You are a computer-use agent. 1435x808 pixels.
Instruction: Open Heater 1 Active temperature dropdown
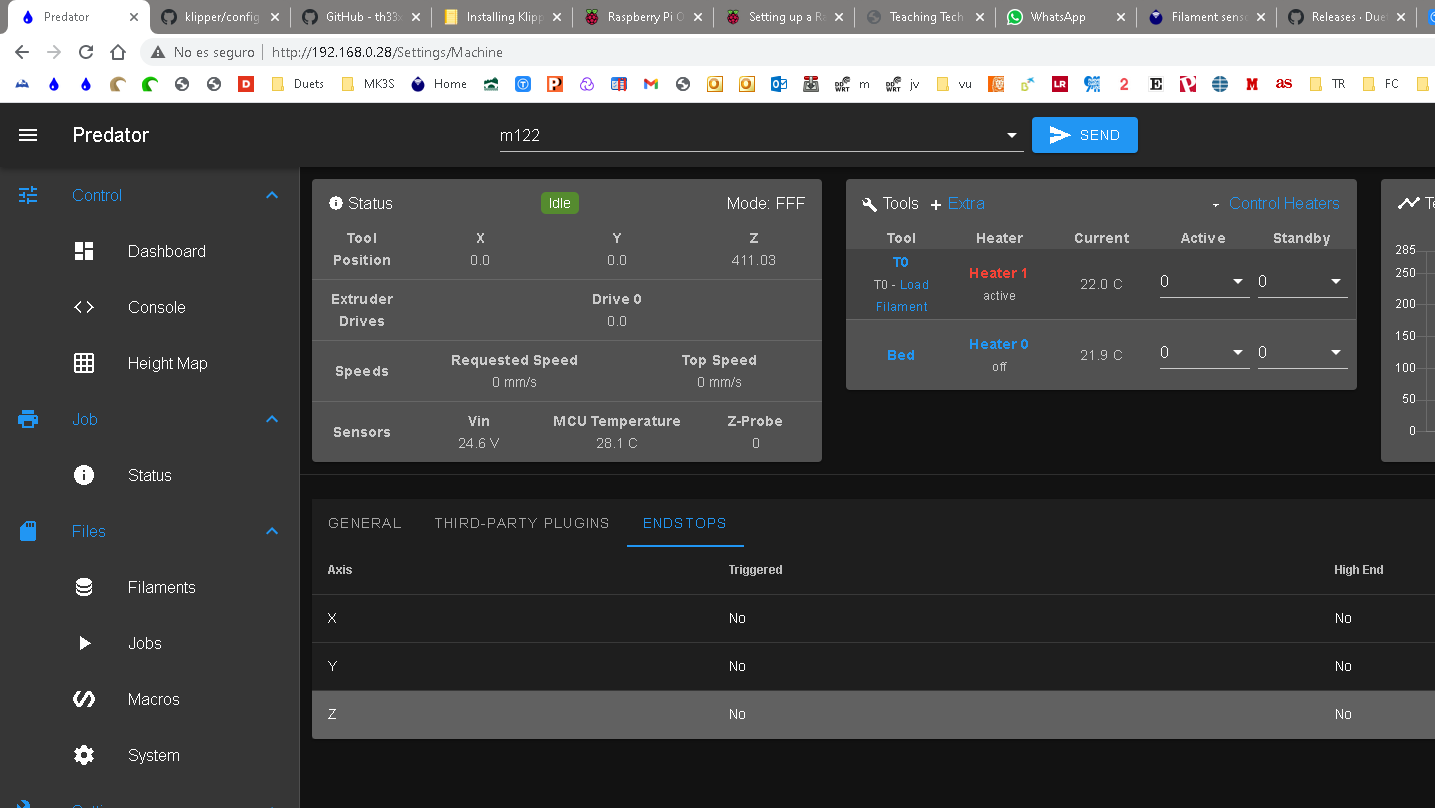1237,282
